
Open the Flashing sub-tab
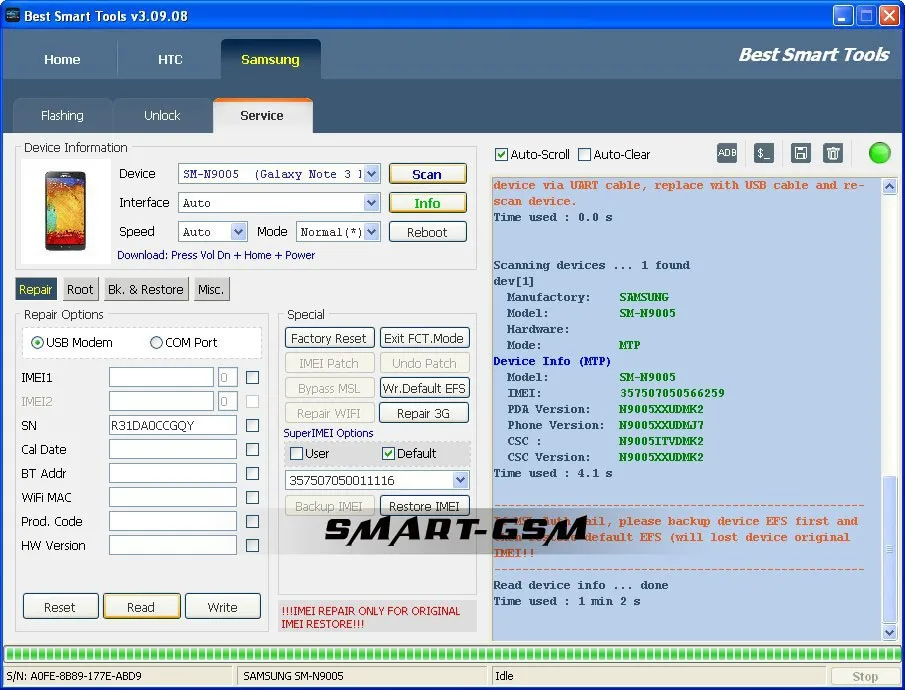pyautogui.click(x=62, y=115)
